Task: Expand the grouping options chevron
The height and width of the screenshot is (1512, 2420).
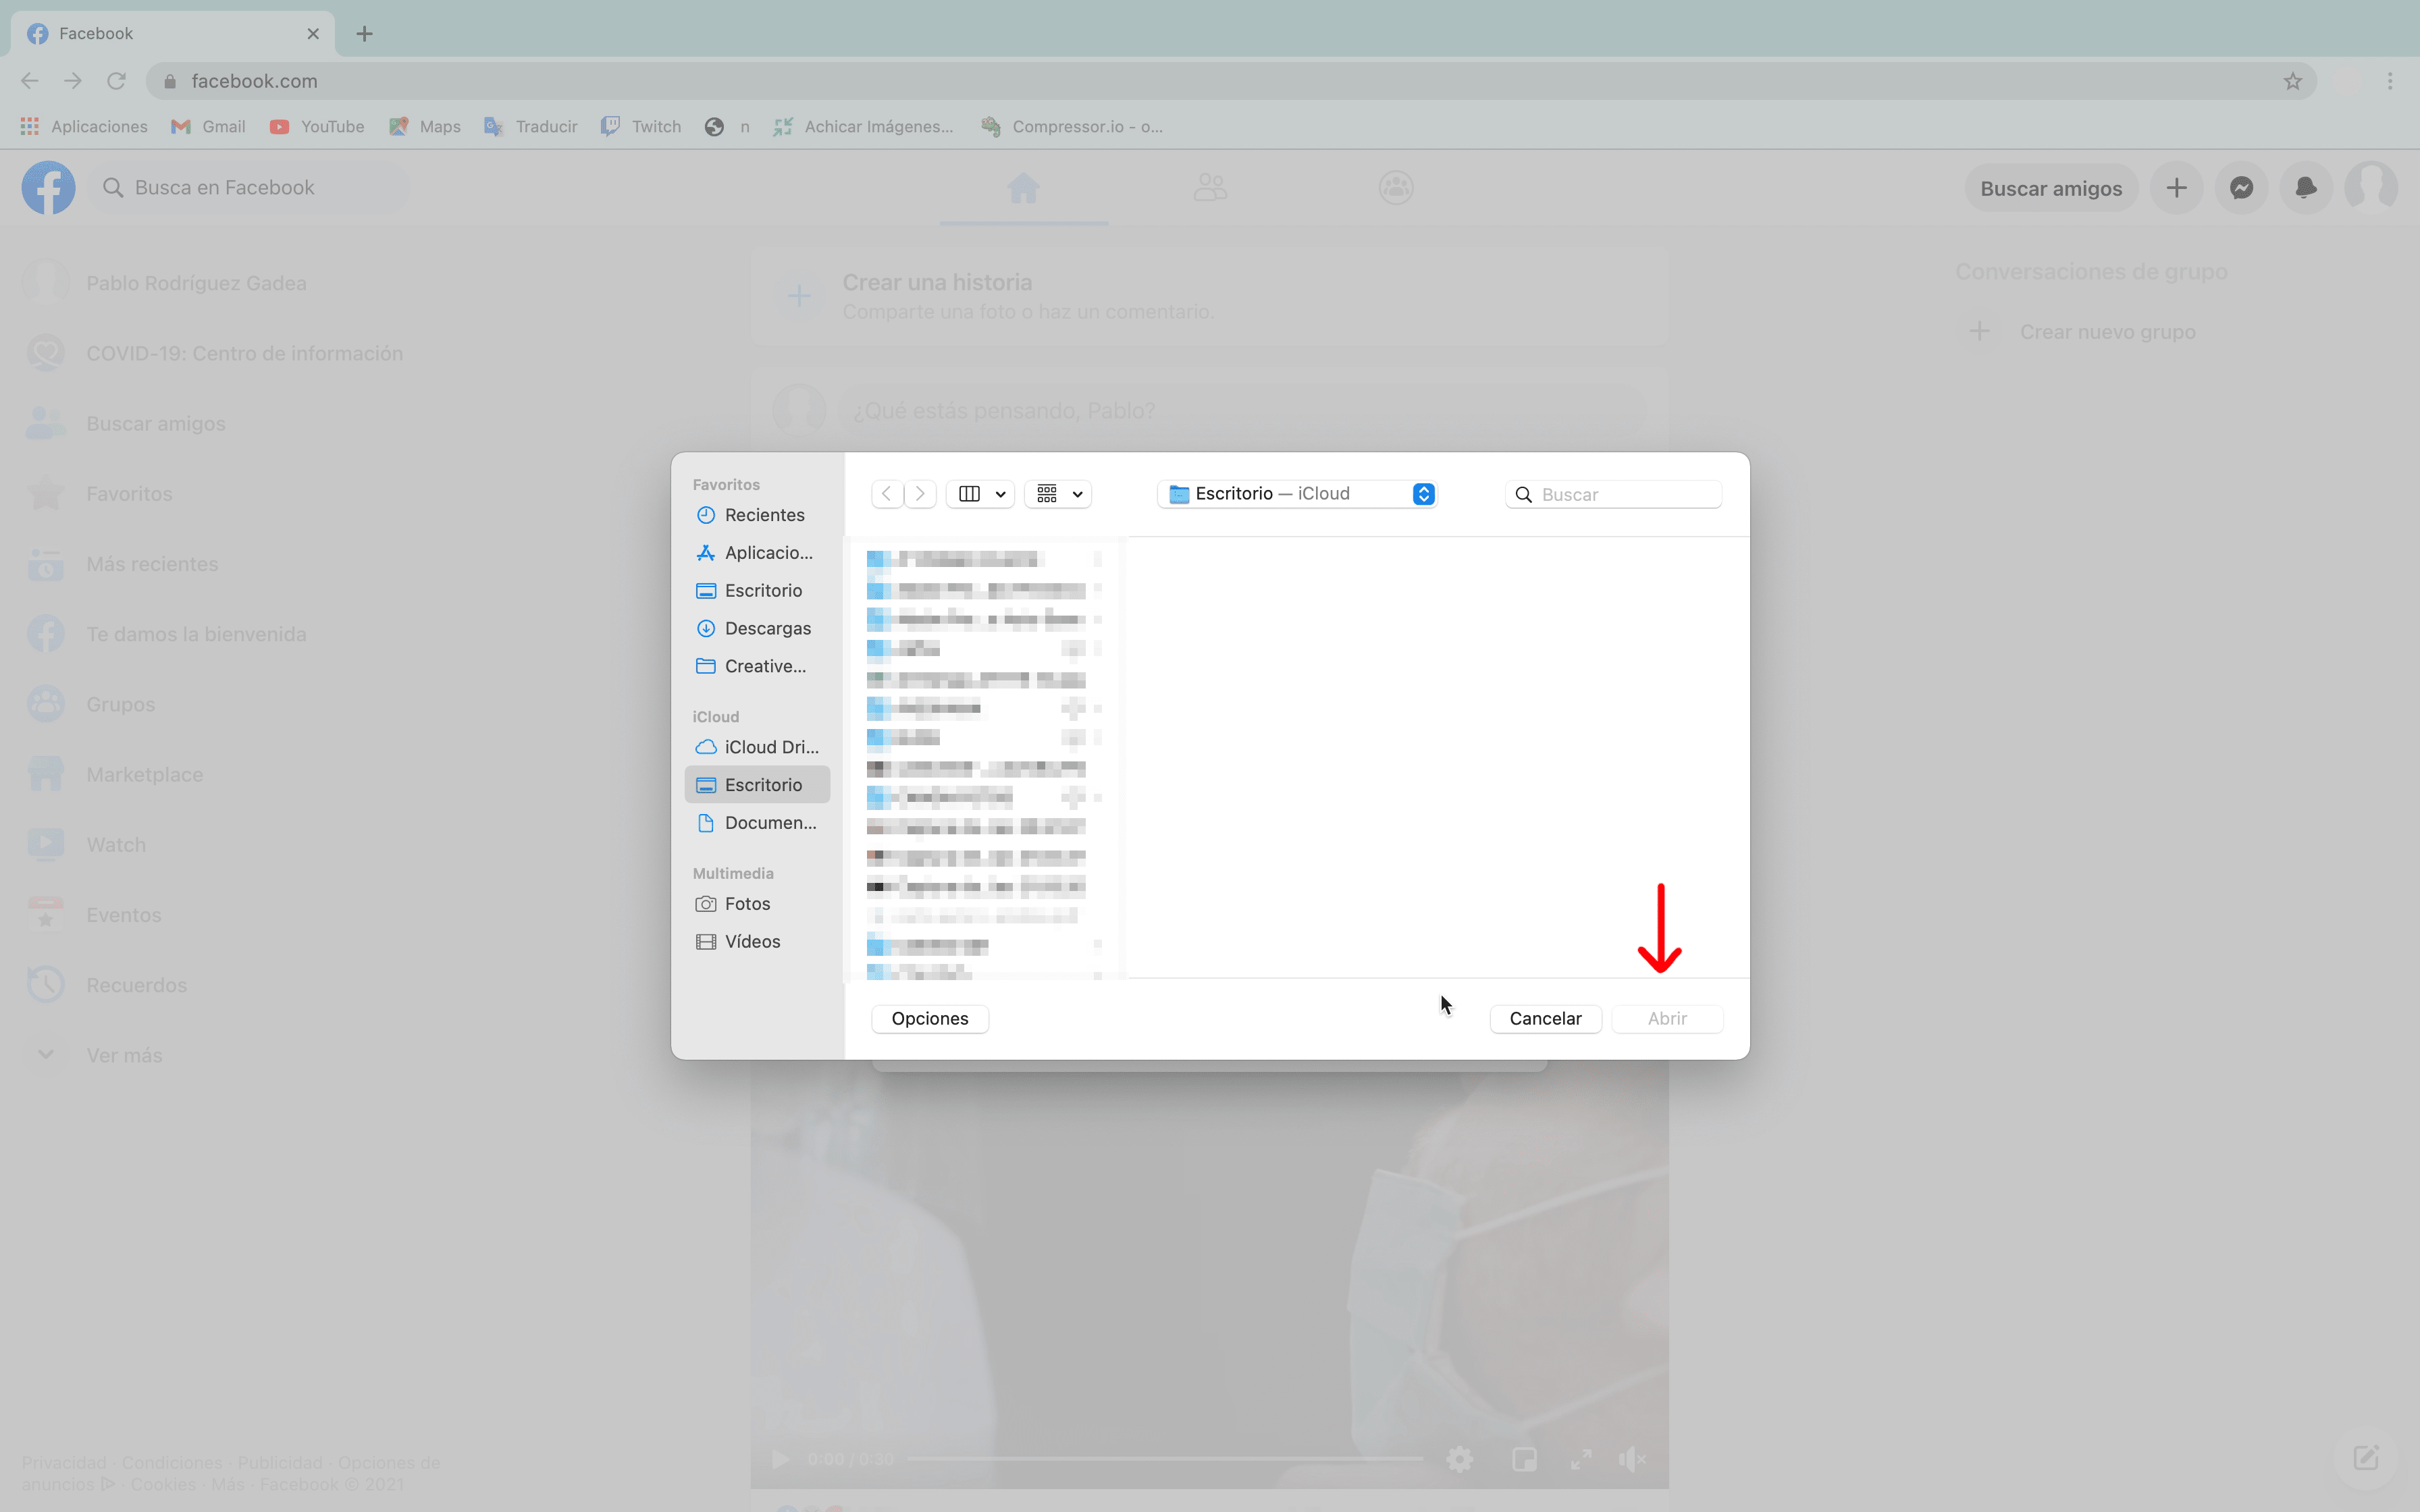Action: pos(1077,495)
